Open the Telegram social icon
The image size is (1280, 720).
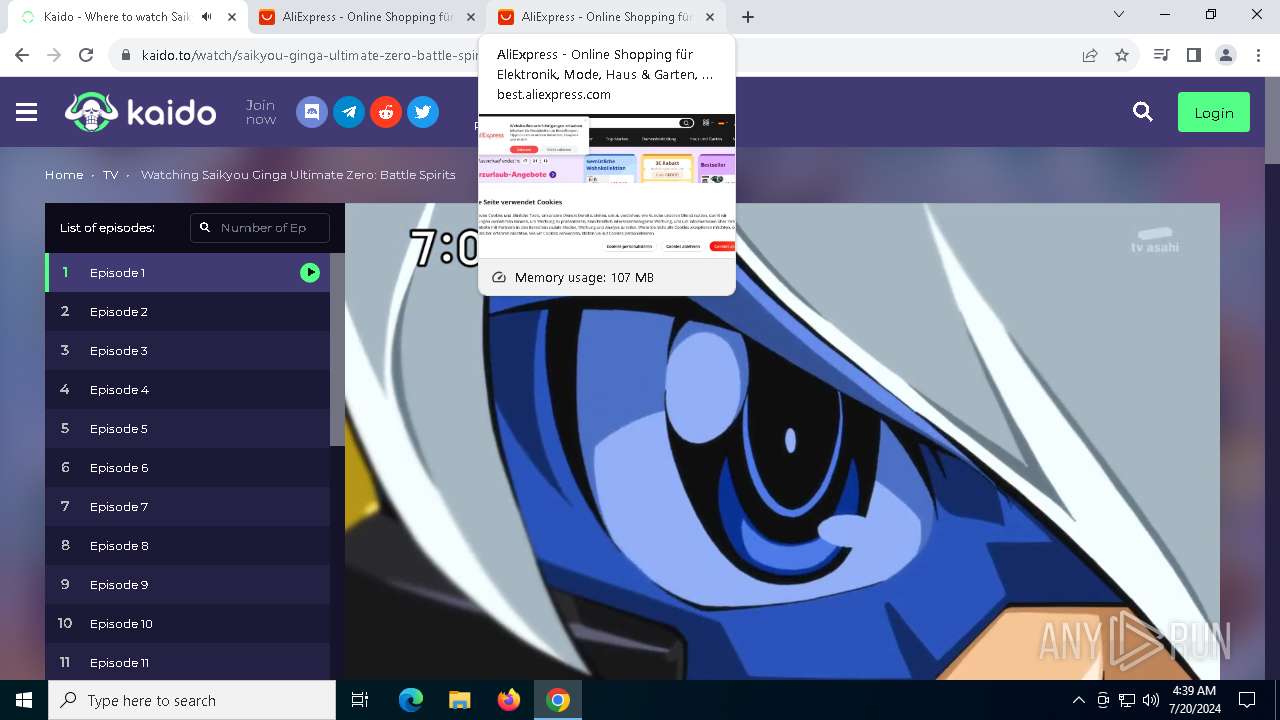[349, 112]
